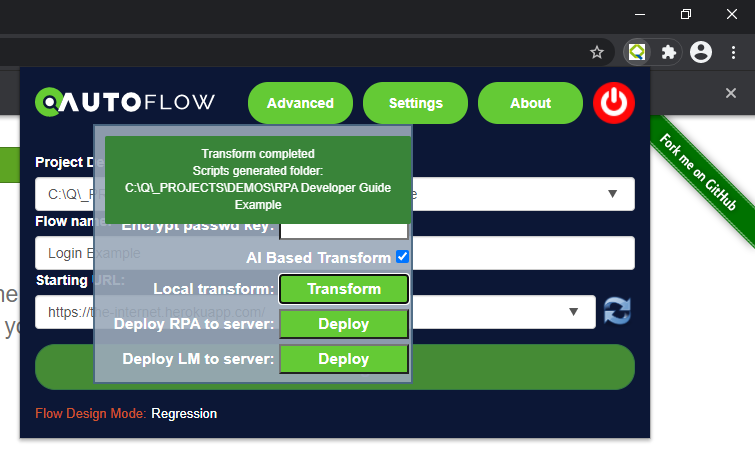Click the Transform button

tap(344, 289)
